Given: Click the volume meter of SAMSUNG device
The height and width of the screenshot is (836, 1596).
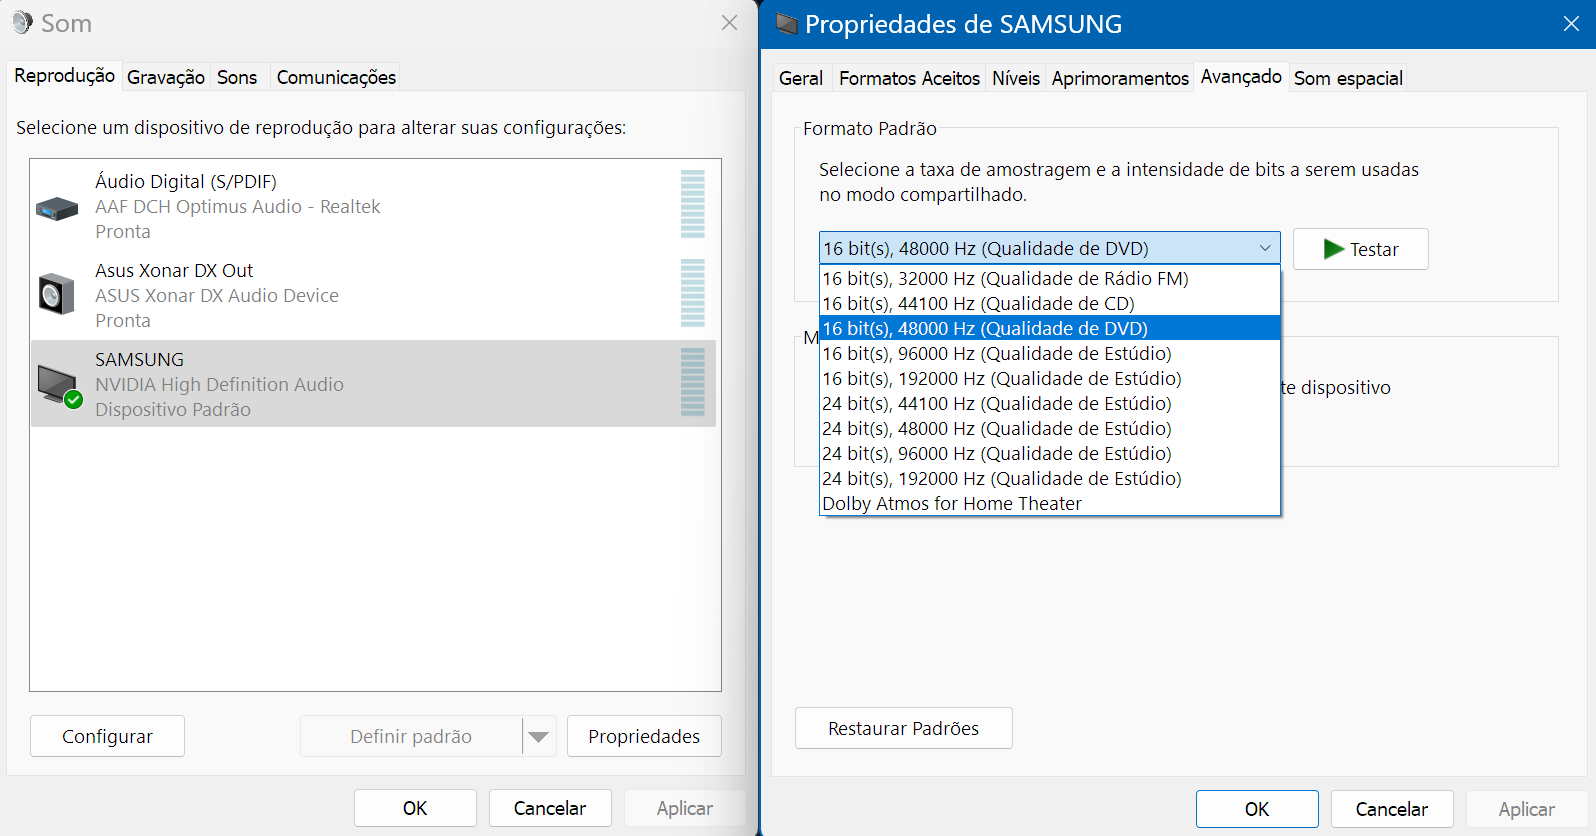Looking at the screenshot, I should (693, 382).
